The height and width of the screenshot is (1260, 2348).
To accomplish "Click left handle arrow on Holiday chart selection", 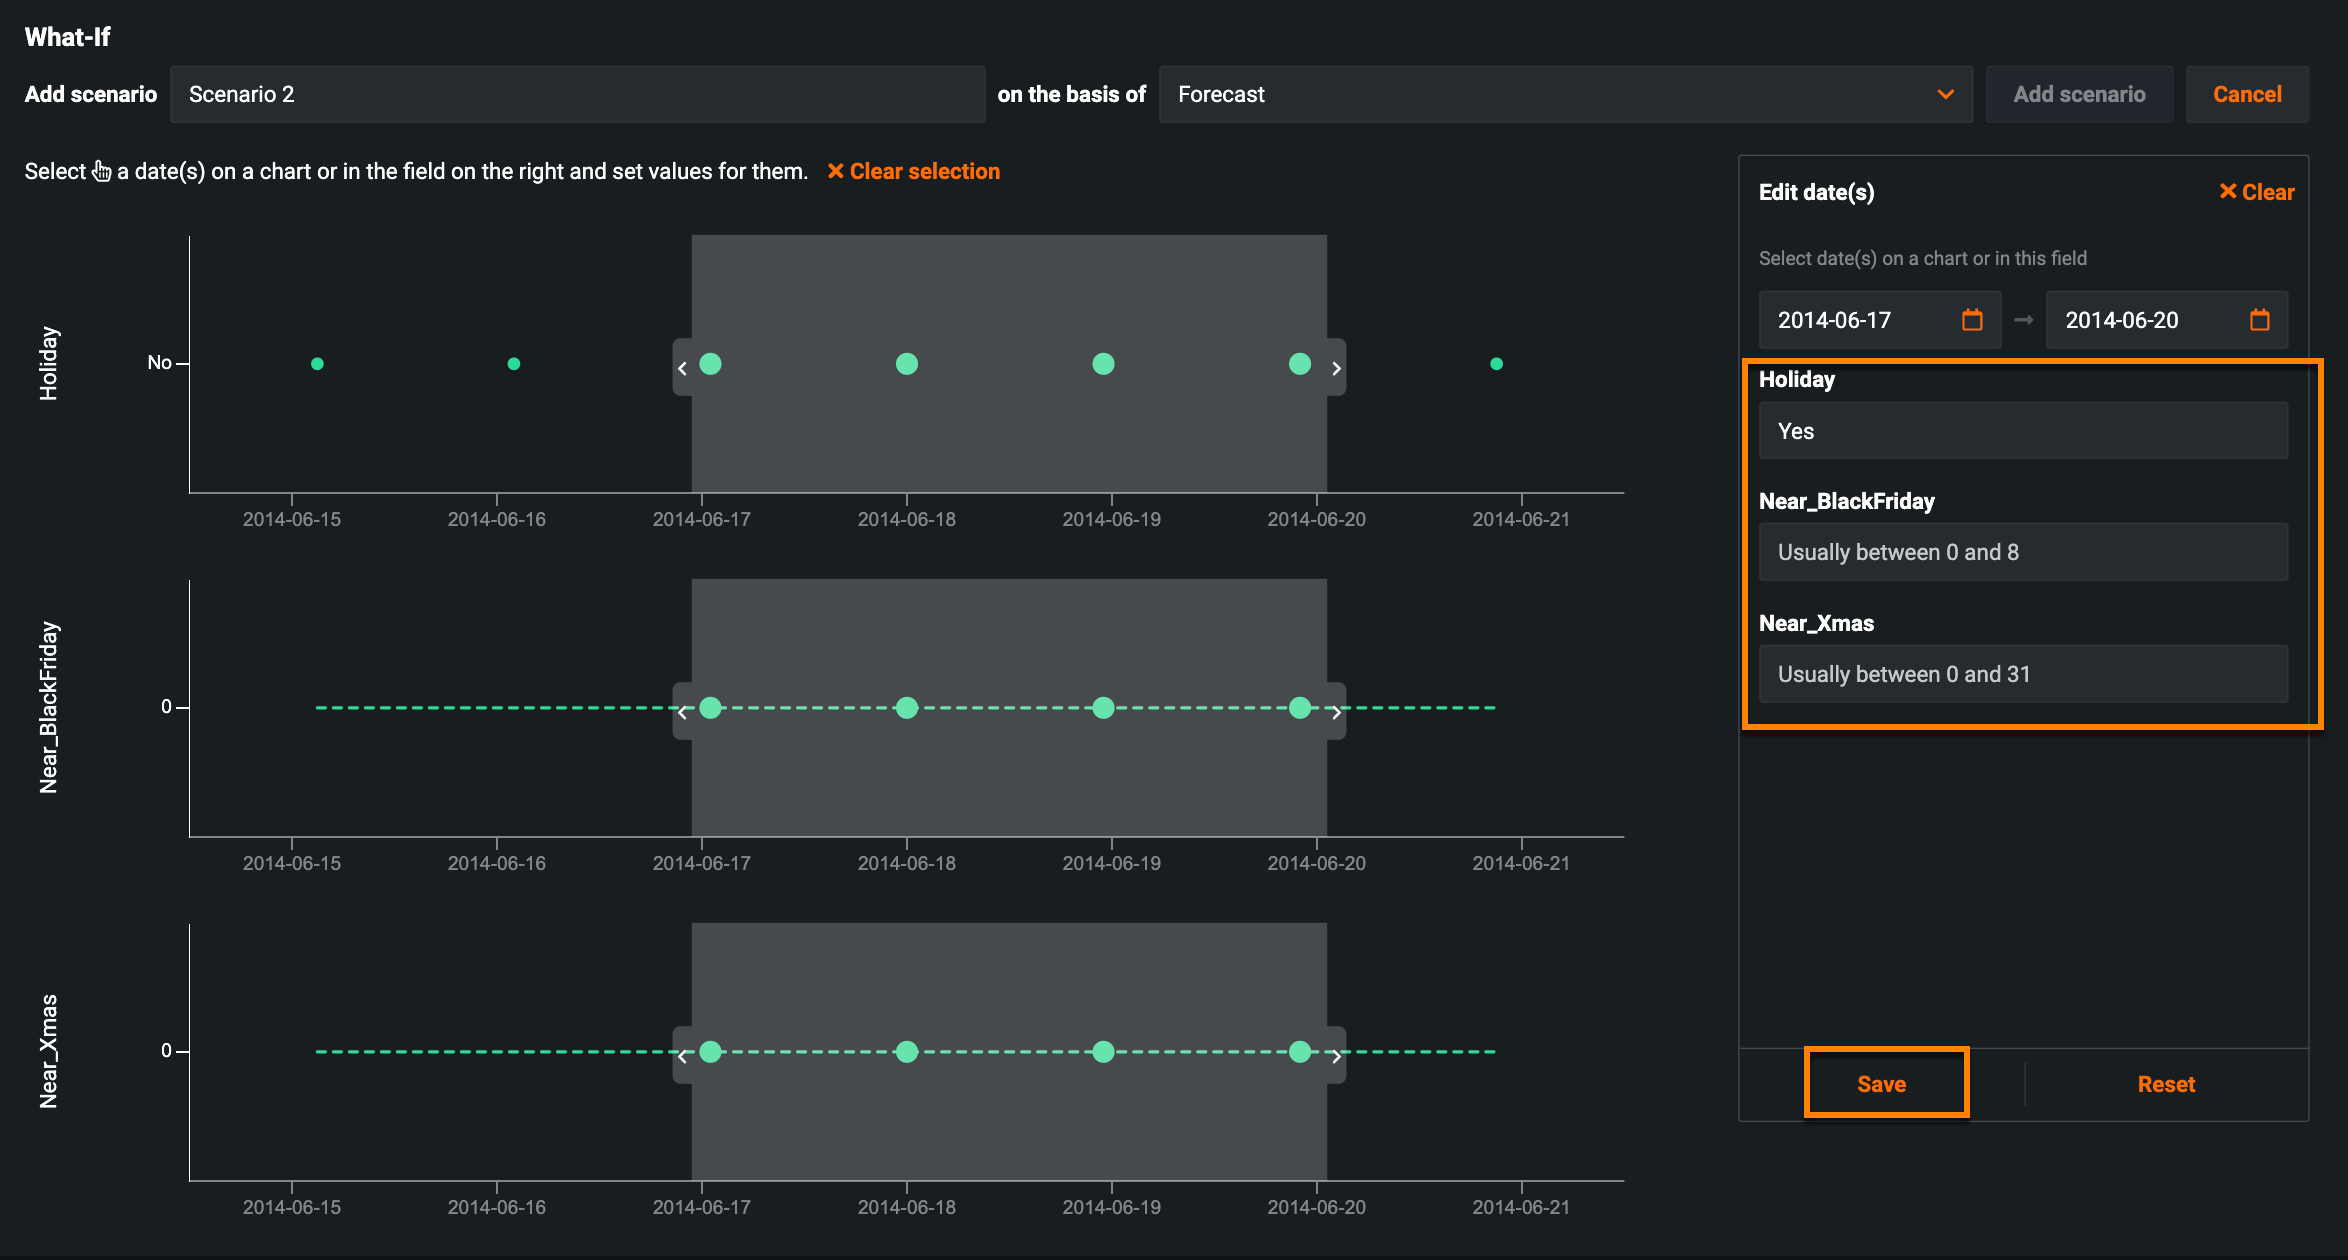I will 682,368.
